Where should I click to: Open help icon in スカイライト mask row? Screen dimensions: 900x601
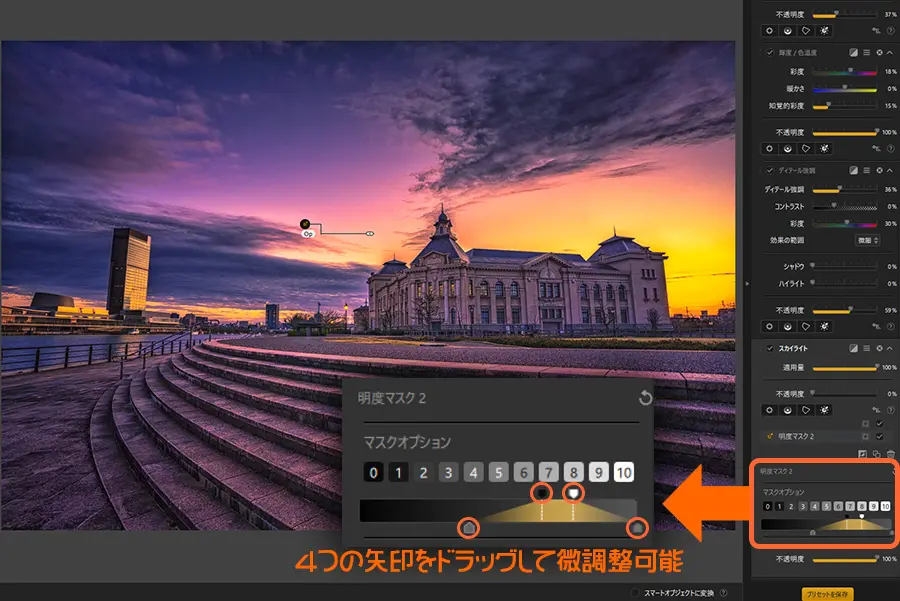pyautogui.click(x=890, y=410)
